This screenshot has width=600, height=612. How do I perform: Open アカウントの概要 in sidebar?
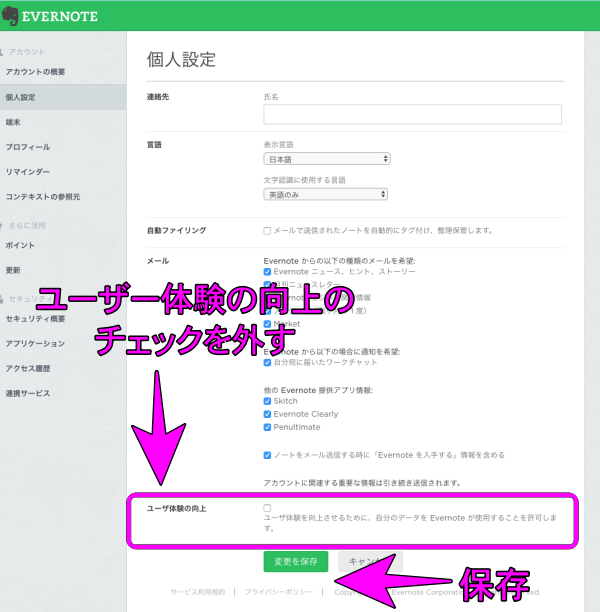pyautogui.click(x=35, y=72)
